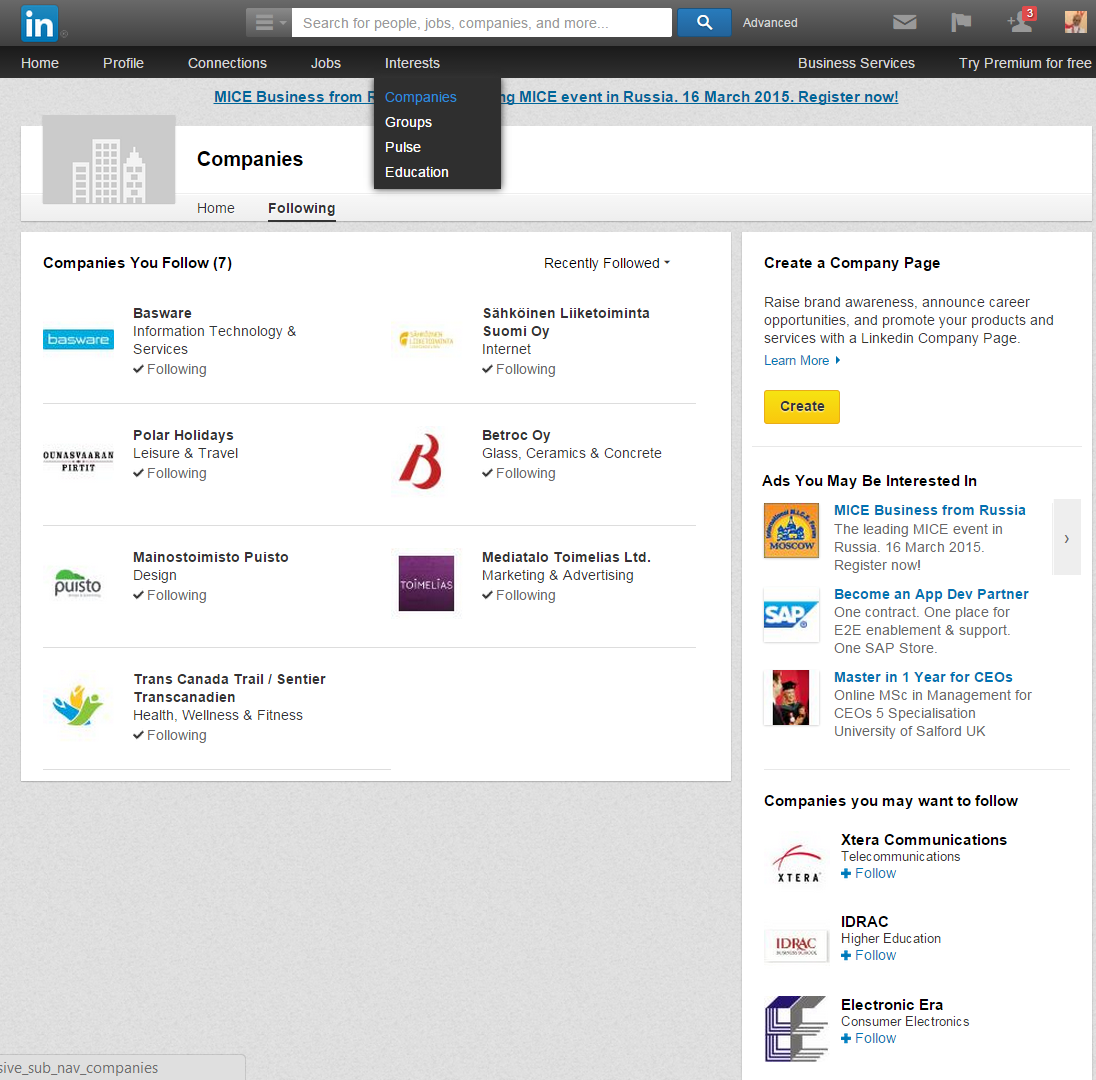Click the Puisto agency logo
Image resolution: width=1096 pixels, height=1080 pixels.
point(78,583)
